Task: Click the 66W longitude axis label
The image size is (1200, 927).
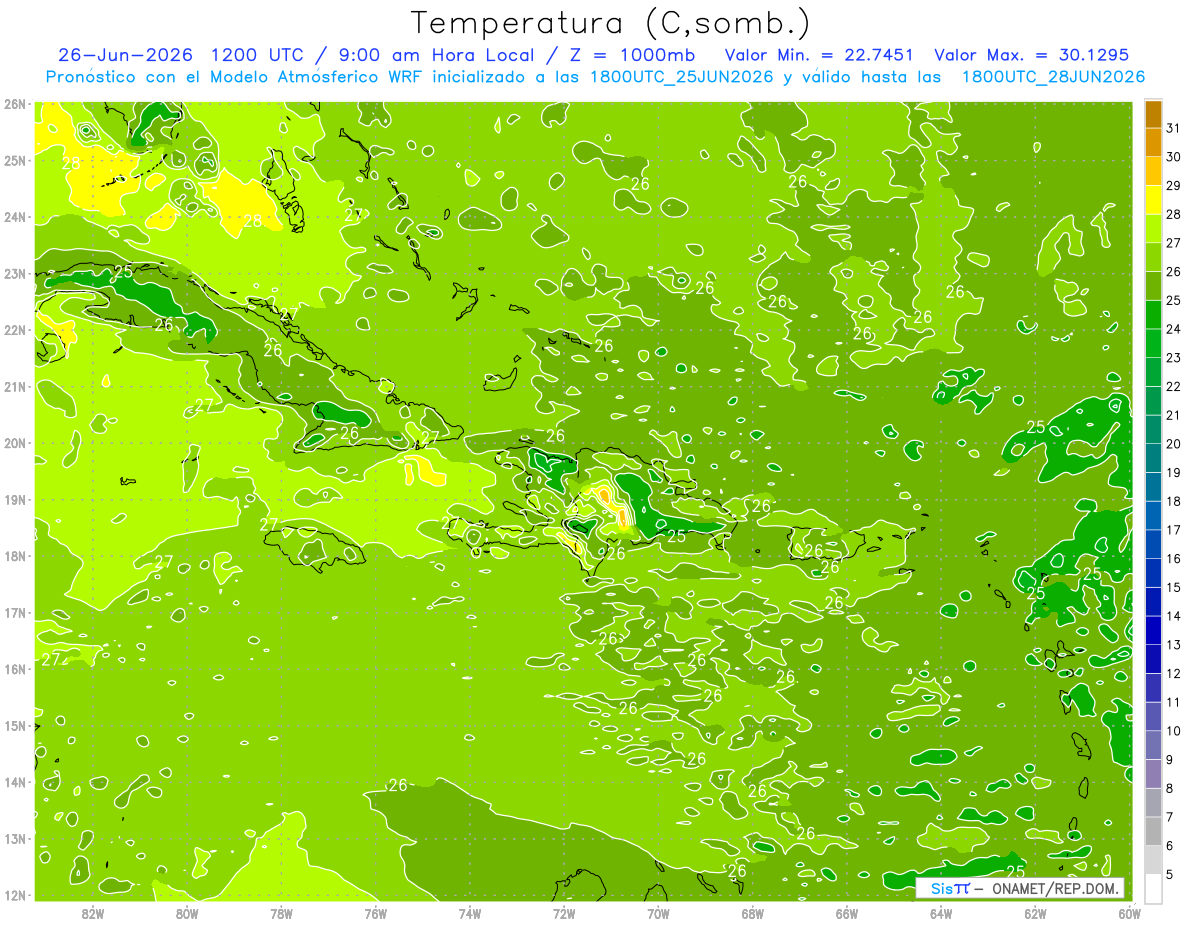Action: (x=846, y=913)
